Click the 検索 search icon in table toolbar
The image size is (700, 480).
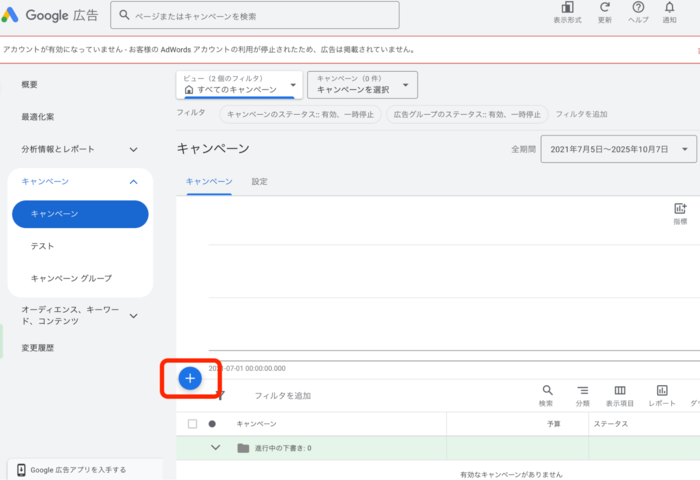point(547,391)
